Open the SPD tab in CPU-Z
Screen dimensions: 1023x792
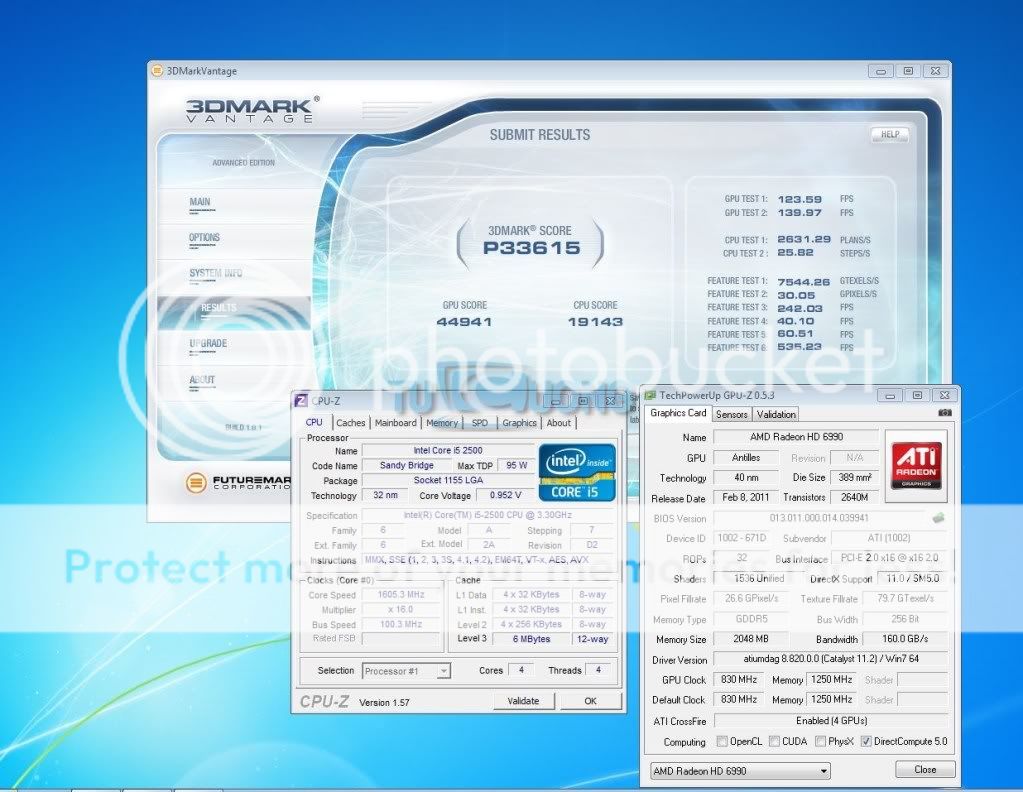(x=480, y=423)
